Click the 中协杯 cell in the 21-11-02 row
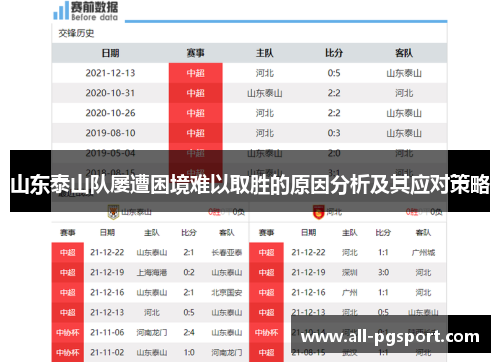 (x=68, y=353)
